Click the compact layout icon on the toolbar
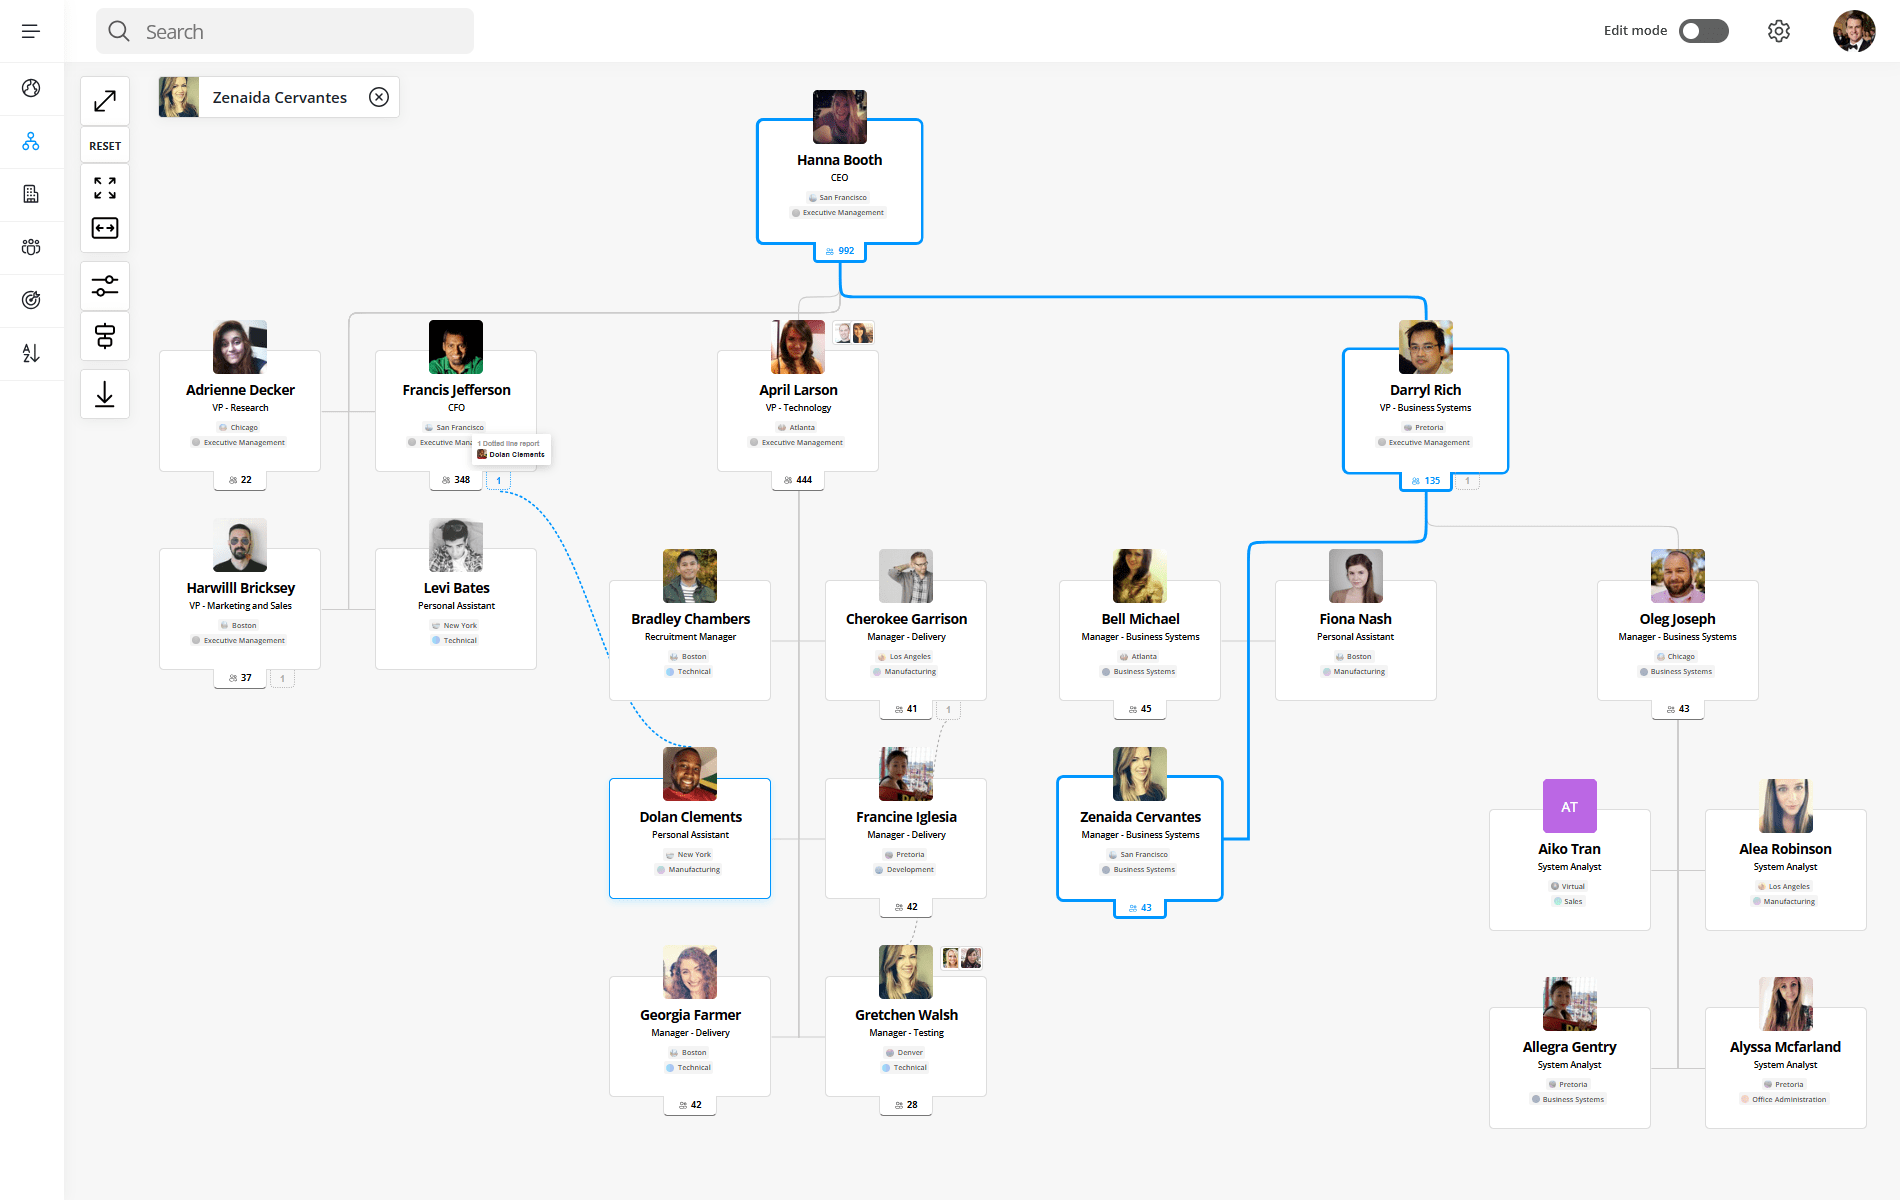Screen dimensions: 1900x1200 point(105,336)
